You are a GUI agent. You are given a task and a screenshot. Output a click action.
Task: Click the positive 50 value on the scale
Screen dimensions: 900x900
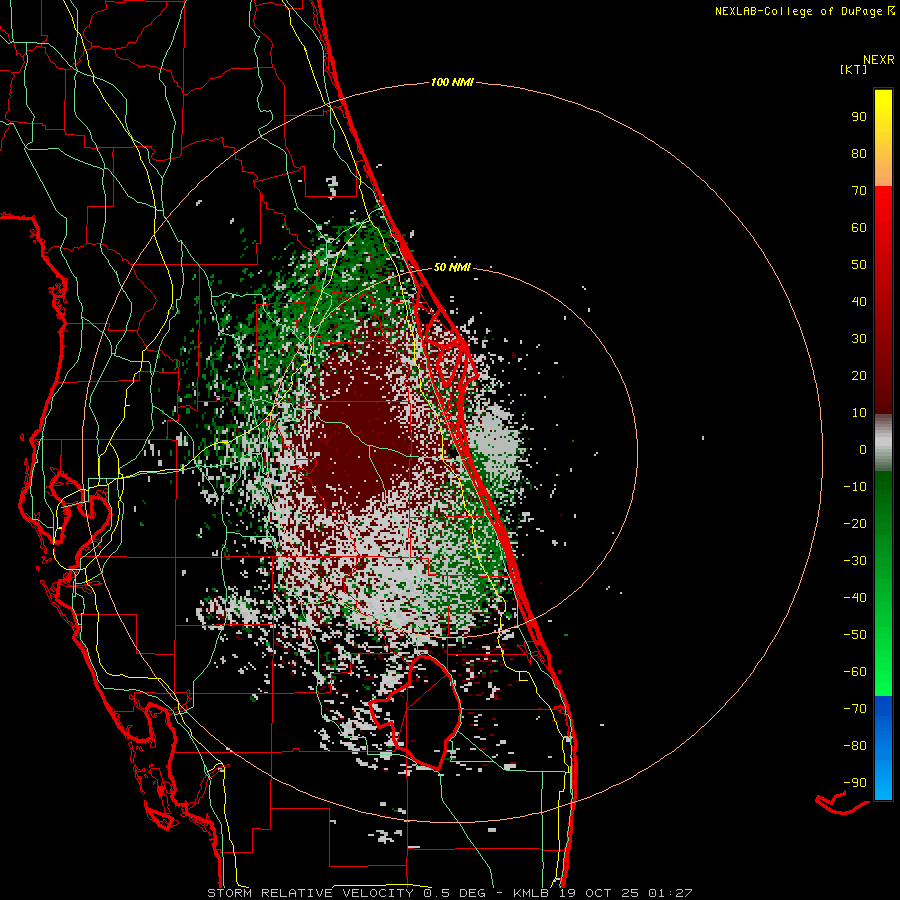point(859,265)
